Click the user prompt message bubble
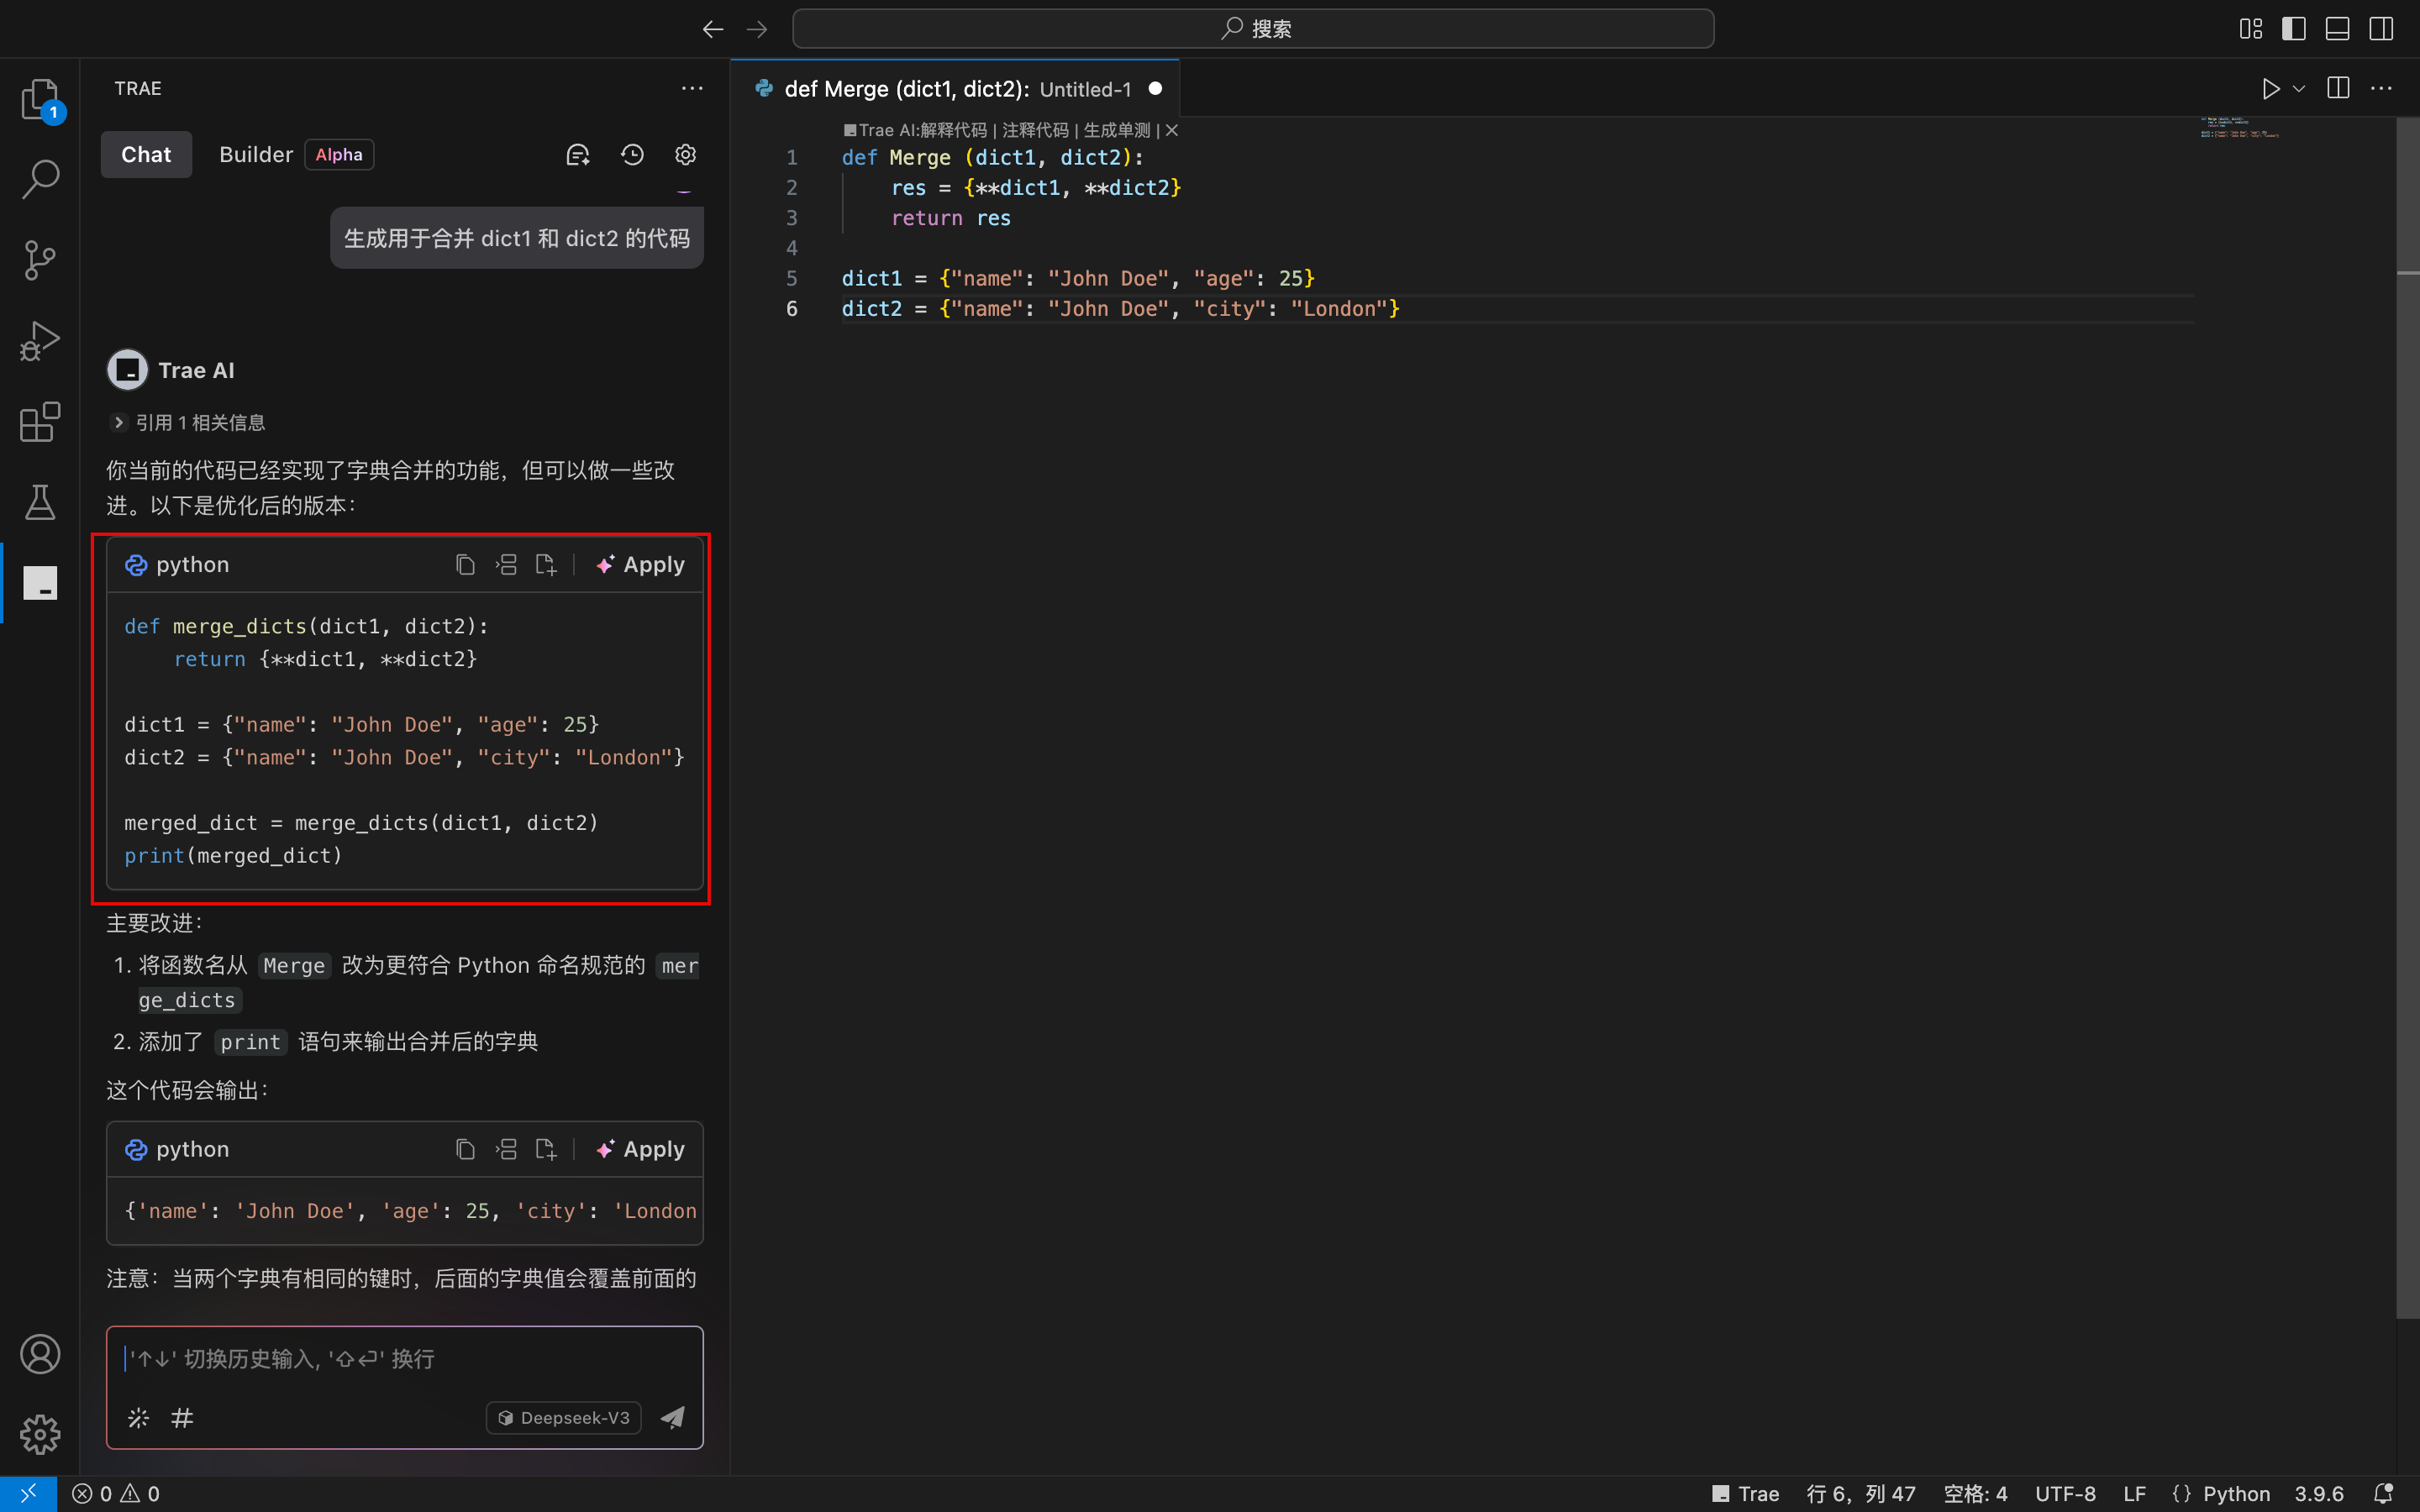 (517, 238)
